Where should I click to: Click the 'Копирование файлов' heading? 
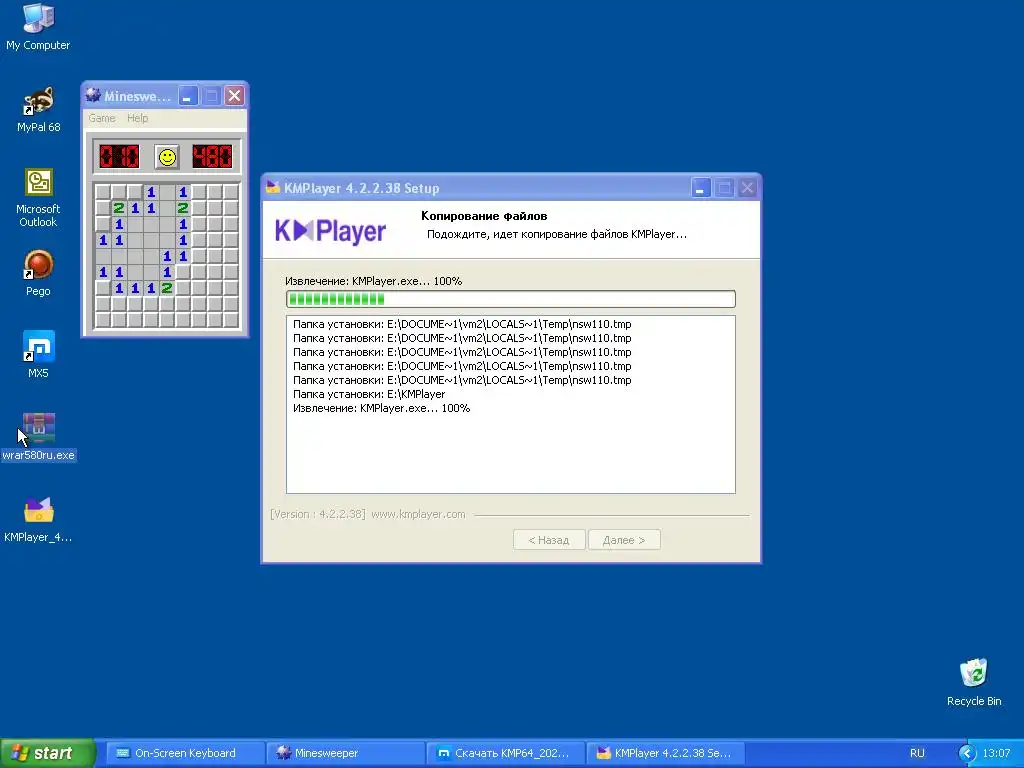click(484, 216)
